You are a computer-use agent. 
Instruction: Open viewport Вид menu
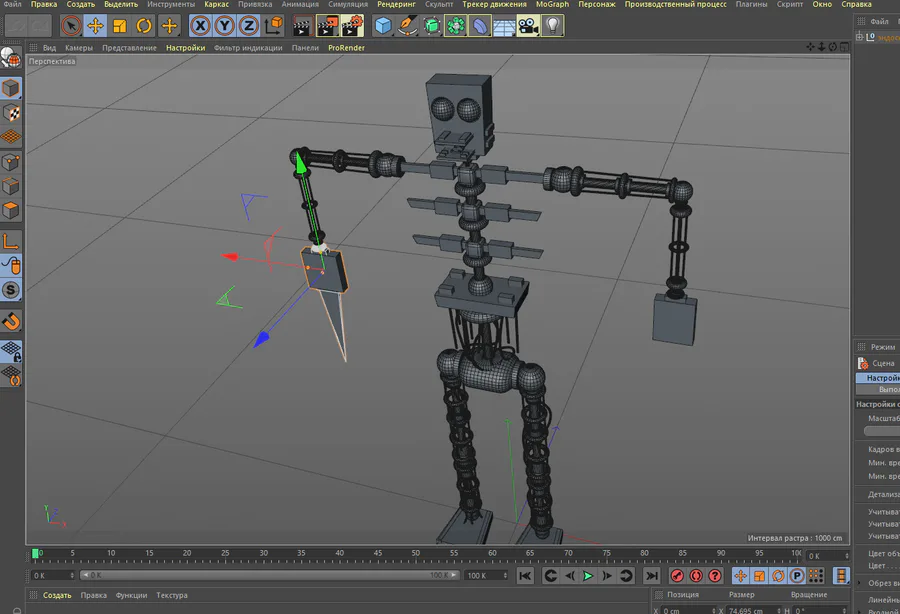click(x=49, y=48)
